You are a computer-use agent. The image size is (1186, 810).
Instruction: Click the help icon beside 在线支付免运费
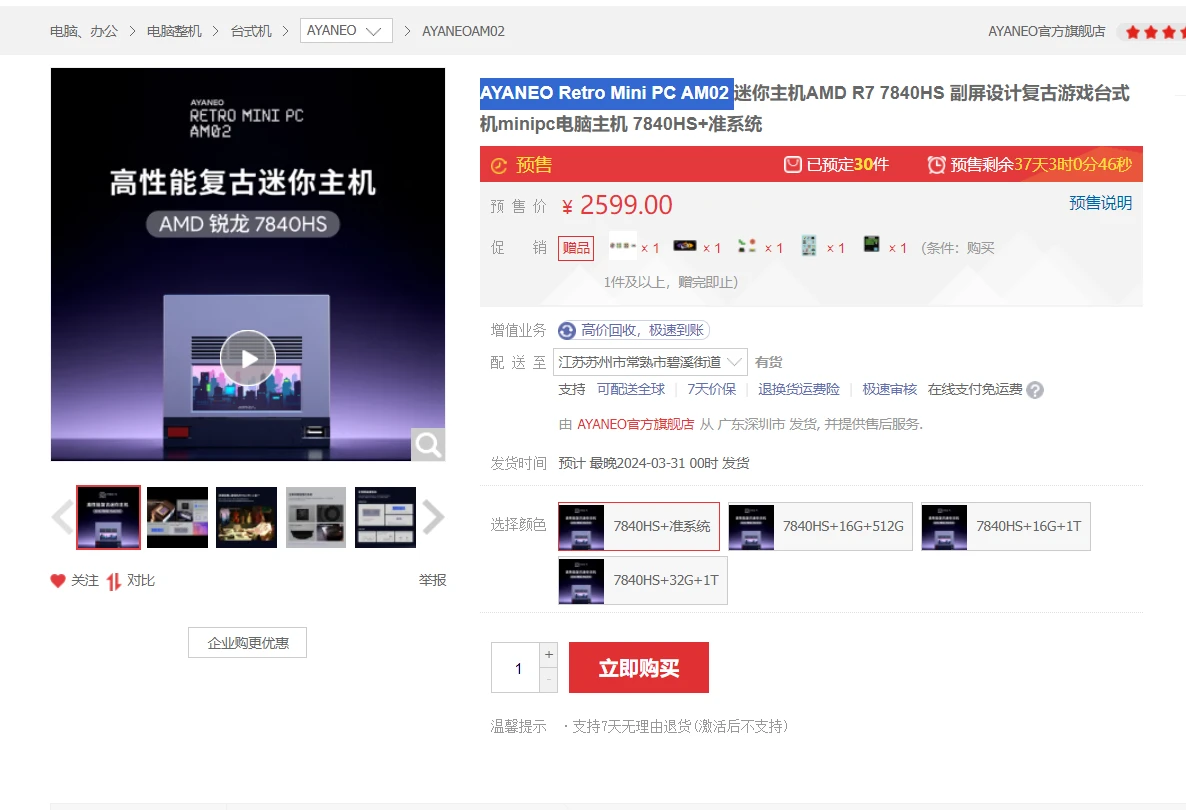click(x=1035, y=390)
